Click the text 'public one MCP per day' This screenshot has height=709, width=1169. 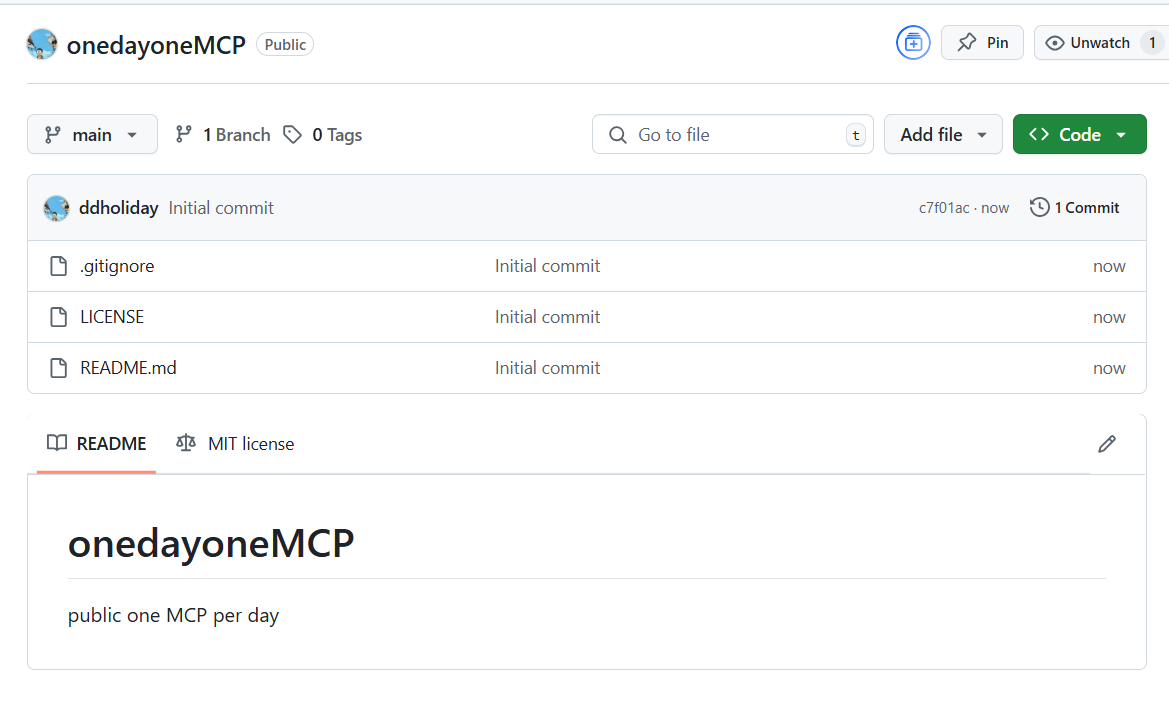(x=173, y=615)
